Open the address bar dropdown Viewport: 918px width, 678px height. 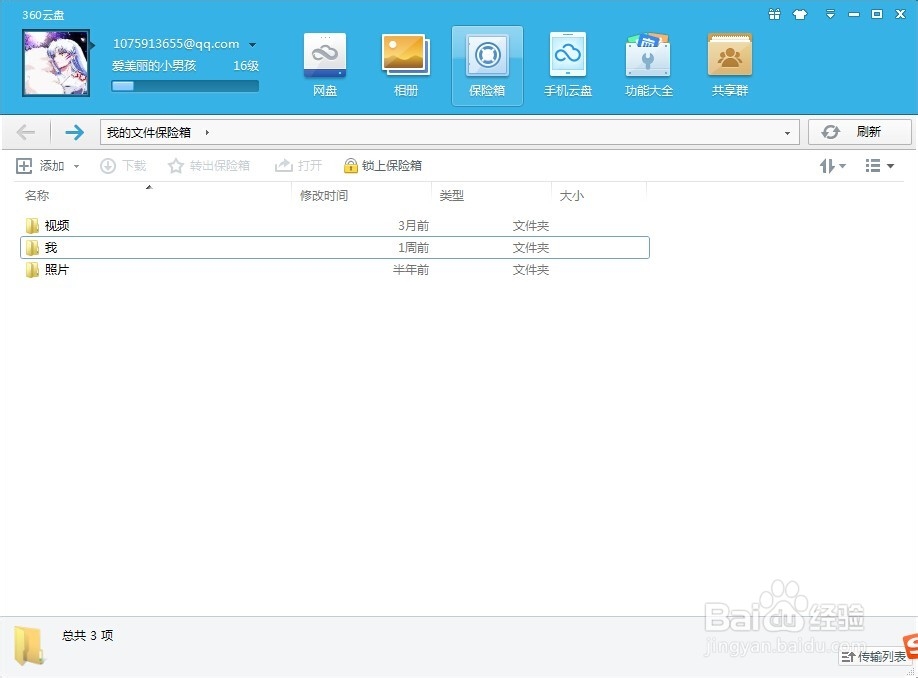(786, 131)
